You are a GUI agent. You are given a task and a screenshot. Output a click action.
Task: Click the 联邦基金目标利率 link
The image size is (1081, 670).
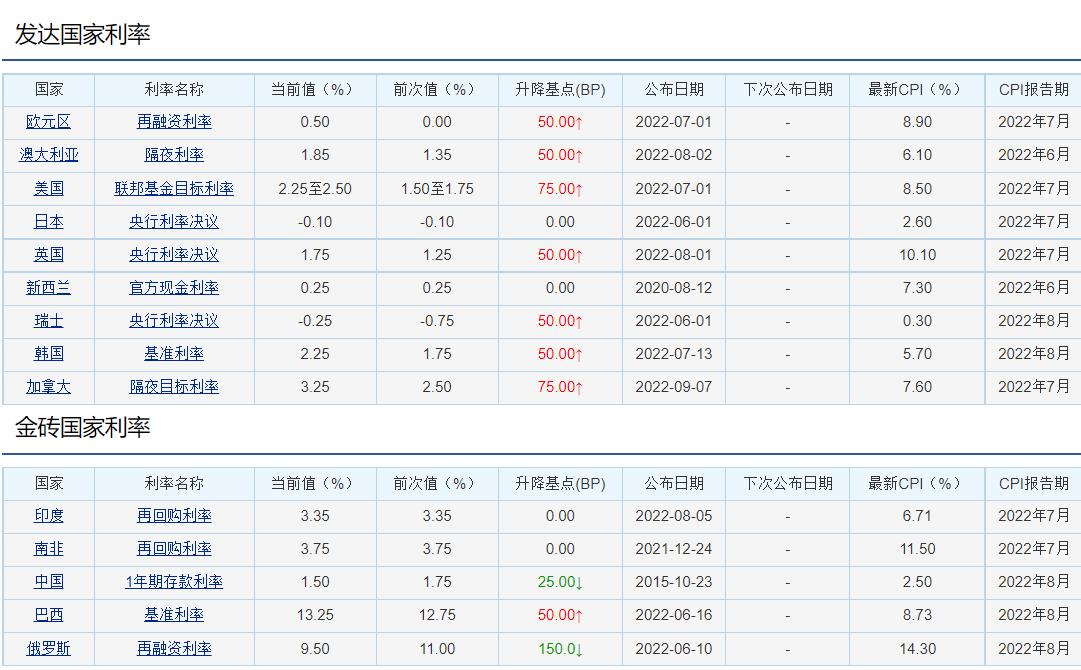tap(176, 188)
